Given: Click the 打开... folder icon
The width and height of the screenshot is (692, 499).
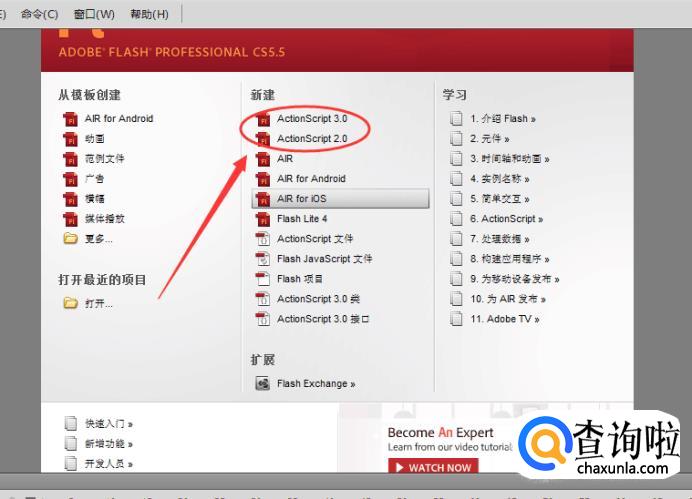Looking at the screenshot, I should pyautogui.click(x=70, y=303).
